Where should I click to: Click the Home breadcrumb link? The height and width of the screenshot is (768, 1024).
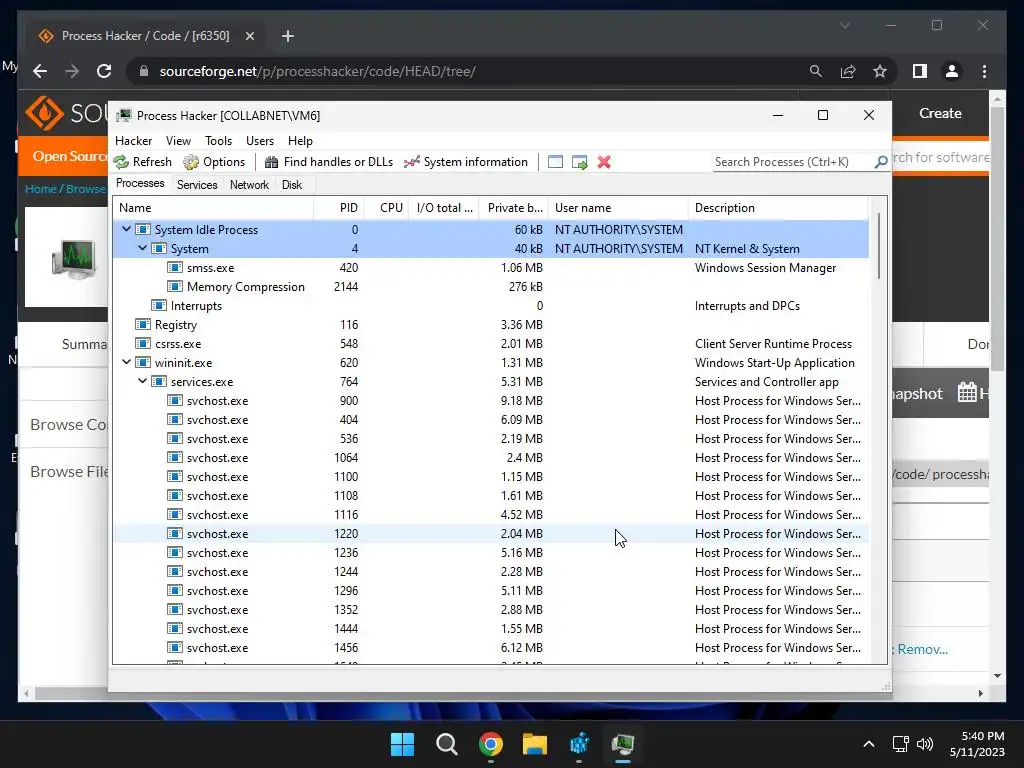[40, 189]
